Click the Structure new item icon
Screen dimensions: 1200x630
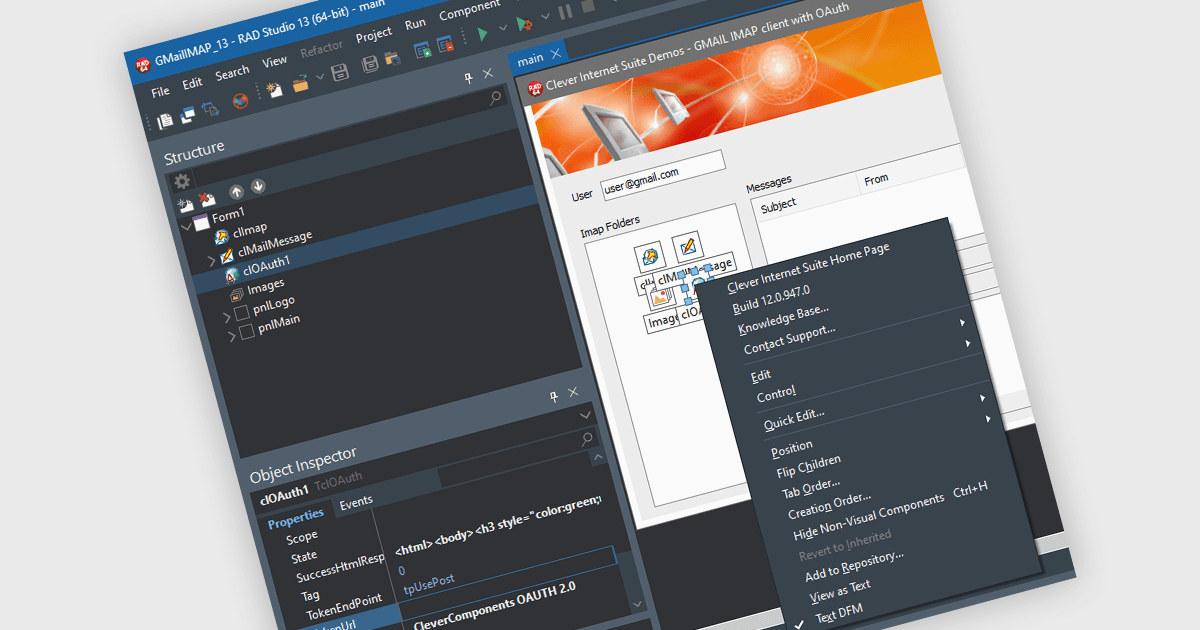pyautogui.click(x=185, y=204)
